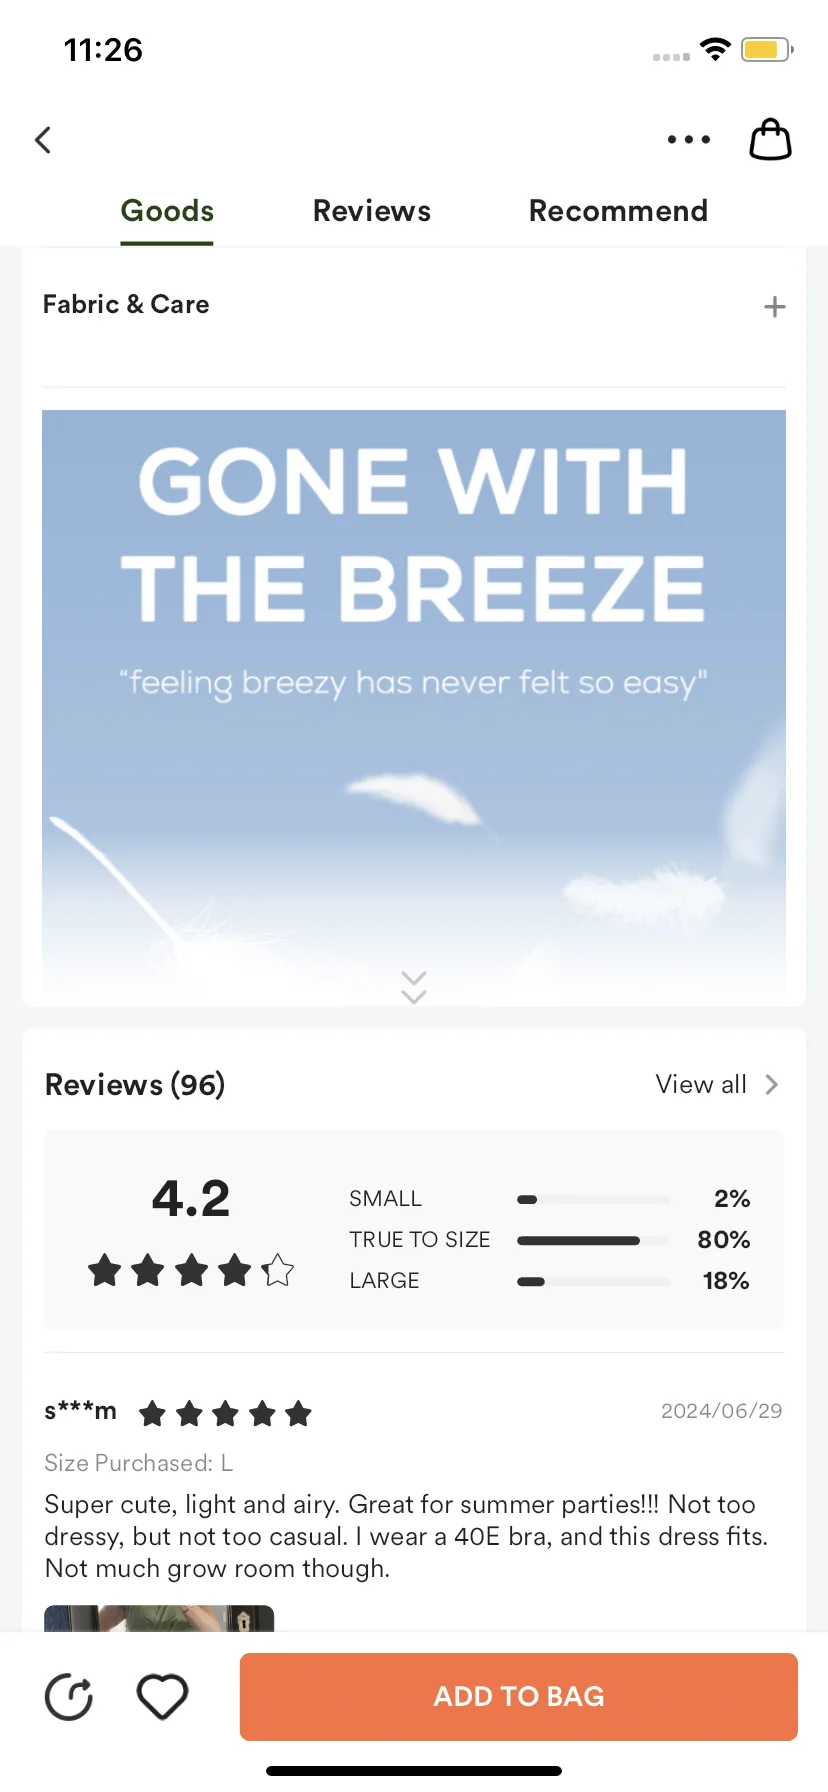Image resolution: width=828 pixels, height=1792 pixels.
Task: Tap the share icon beside the heart
Action: point(69,1697)
